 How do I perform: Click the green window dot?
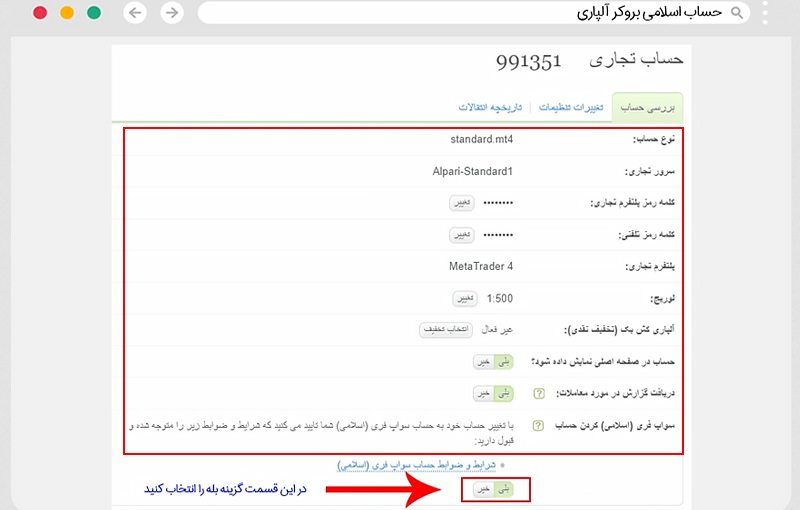click(x=94, y=13)
